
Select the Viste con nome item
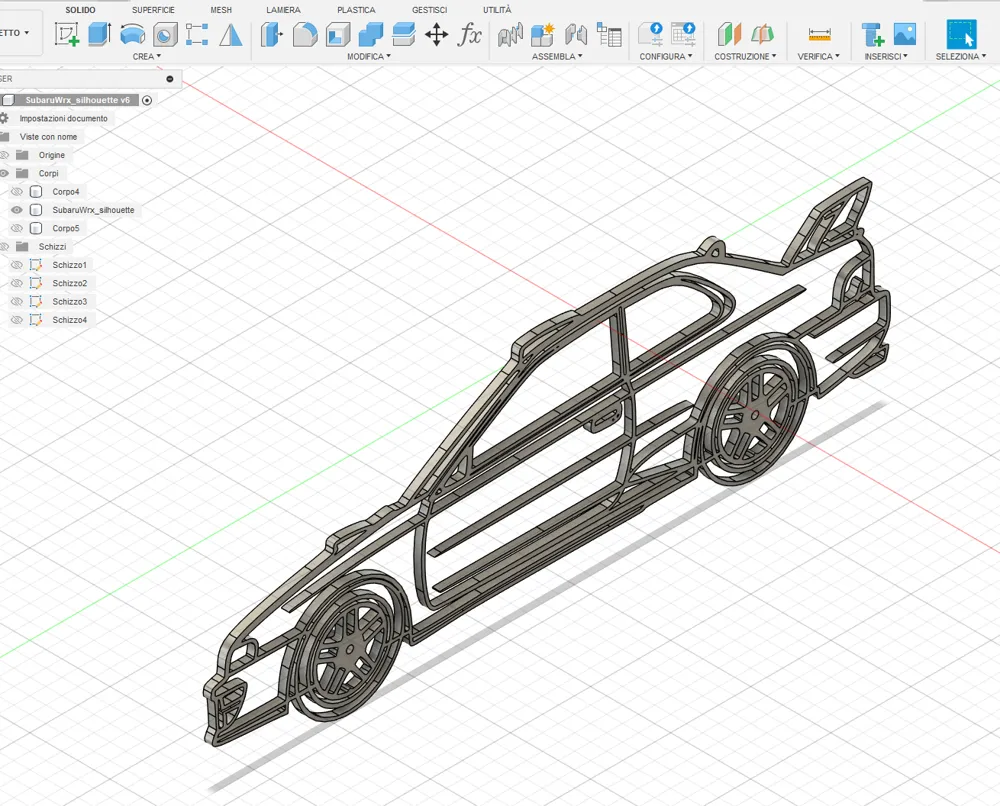click(x=48, y=136)
